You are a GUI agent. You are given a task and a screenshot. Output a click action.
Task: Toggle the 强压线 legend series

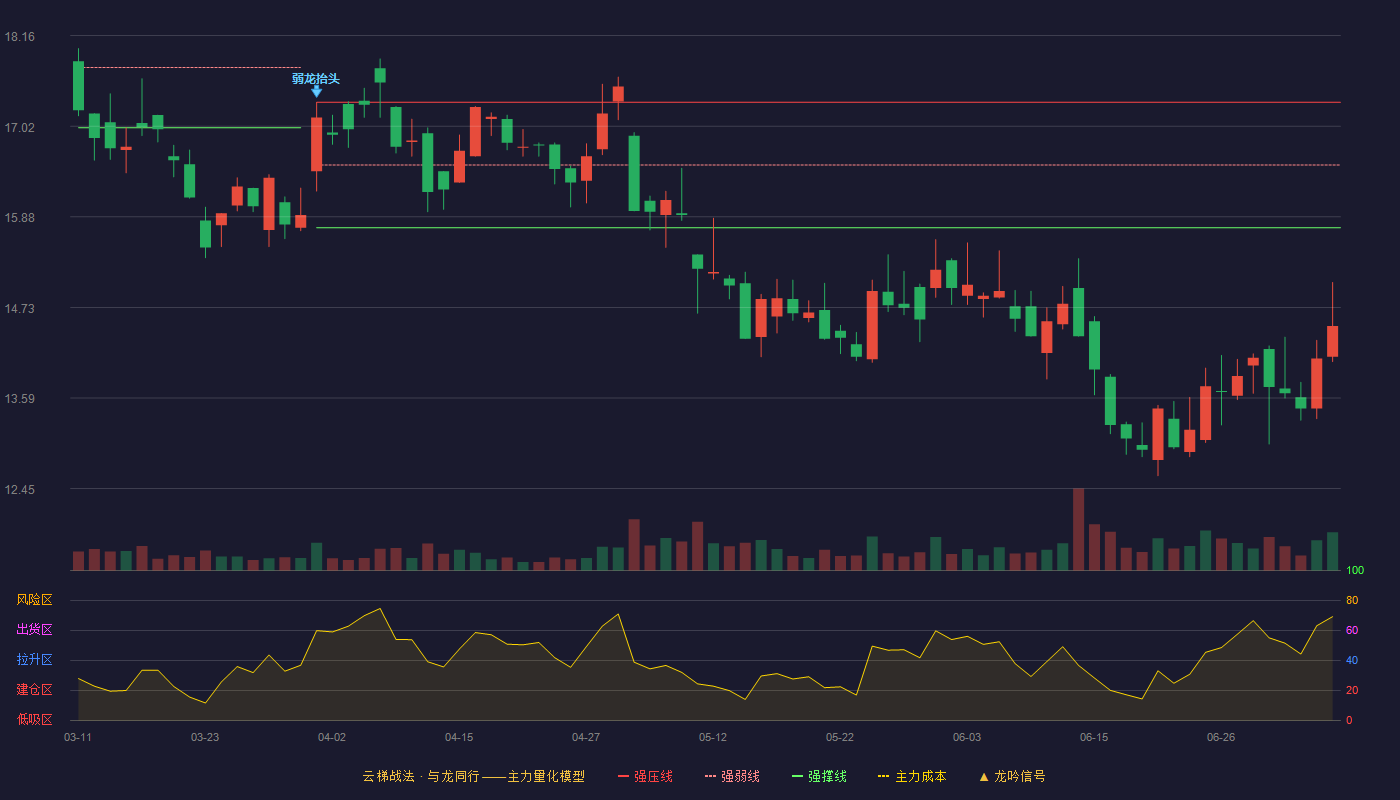click(x=645, y=776)
